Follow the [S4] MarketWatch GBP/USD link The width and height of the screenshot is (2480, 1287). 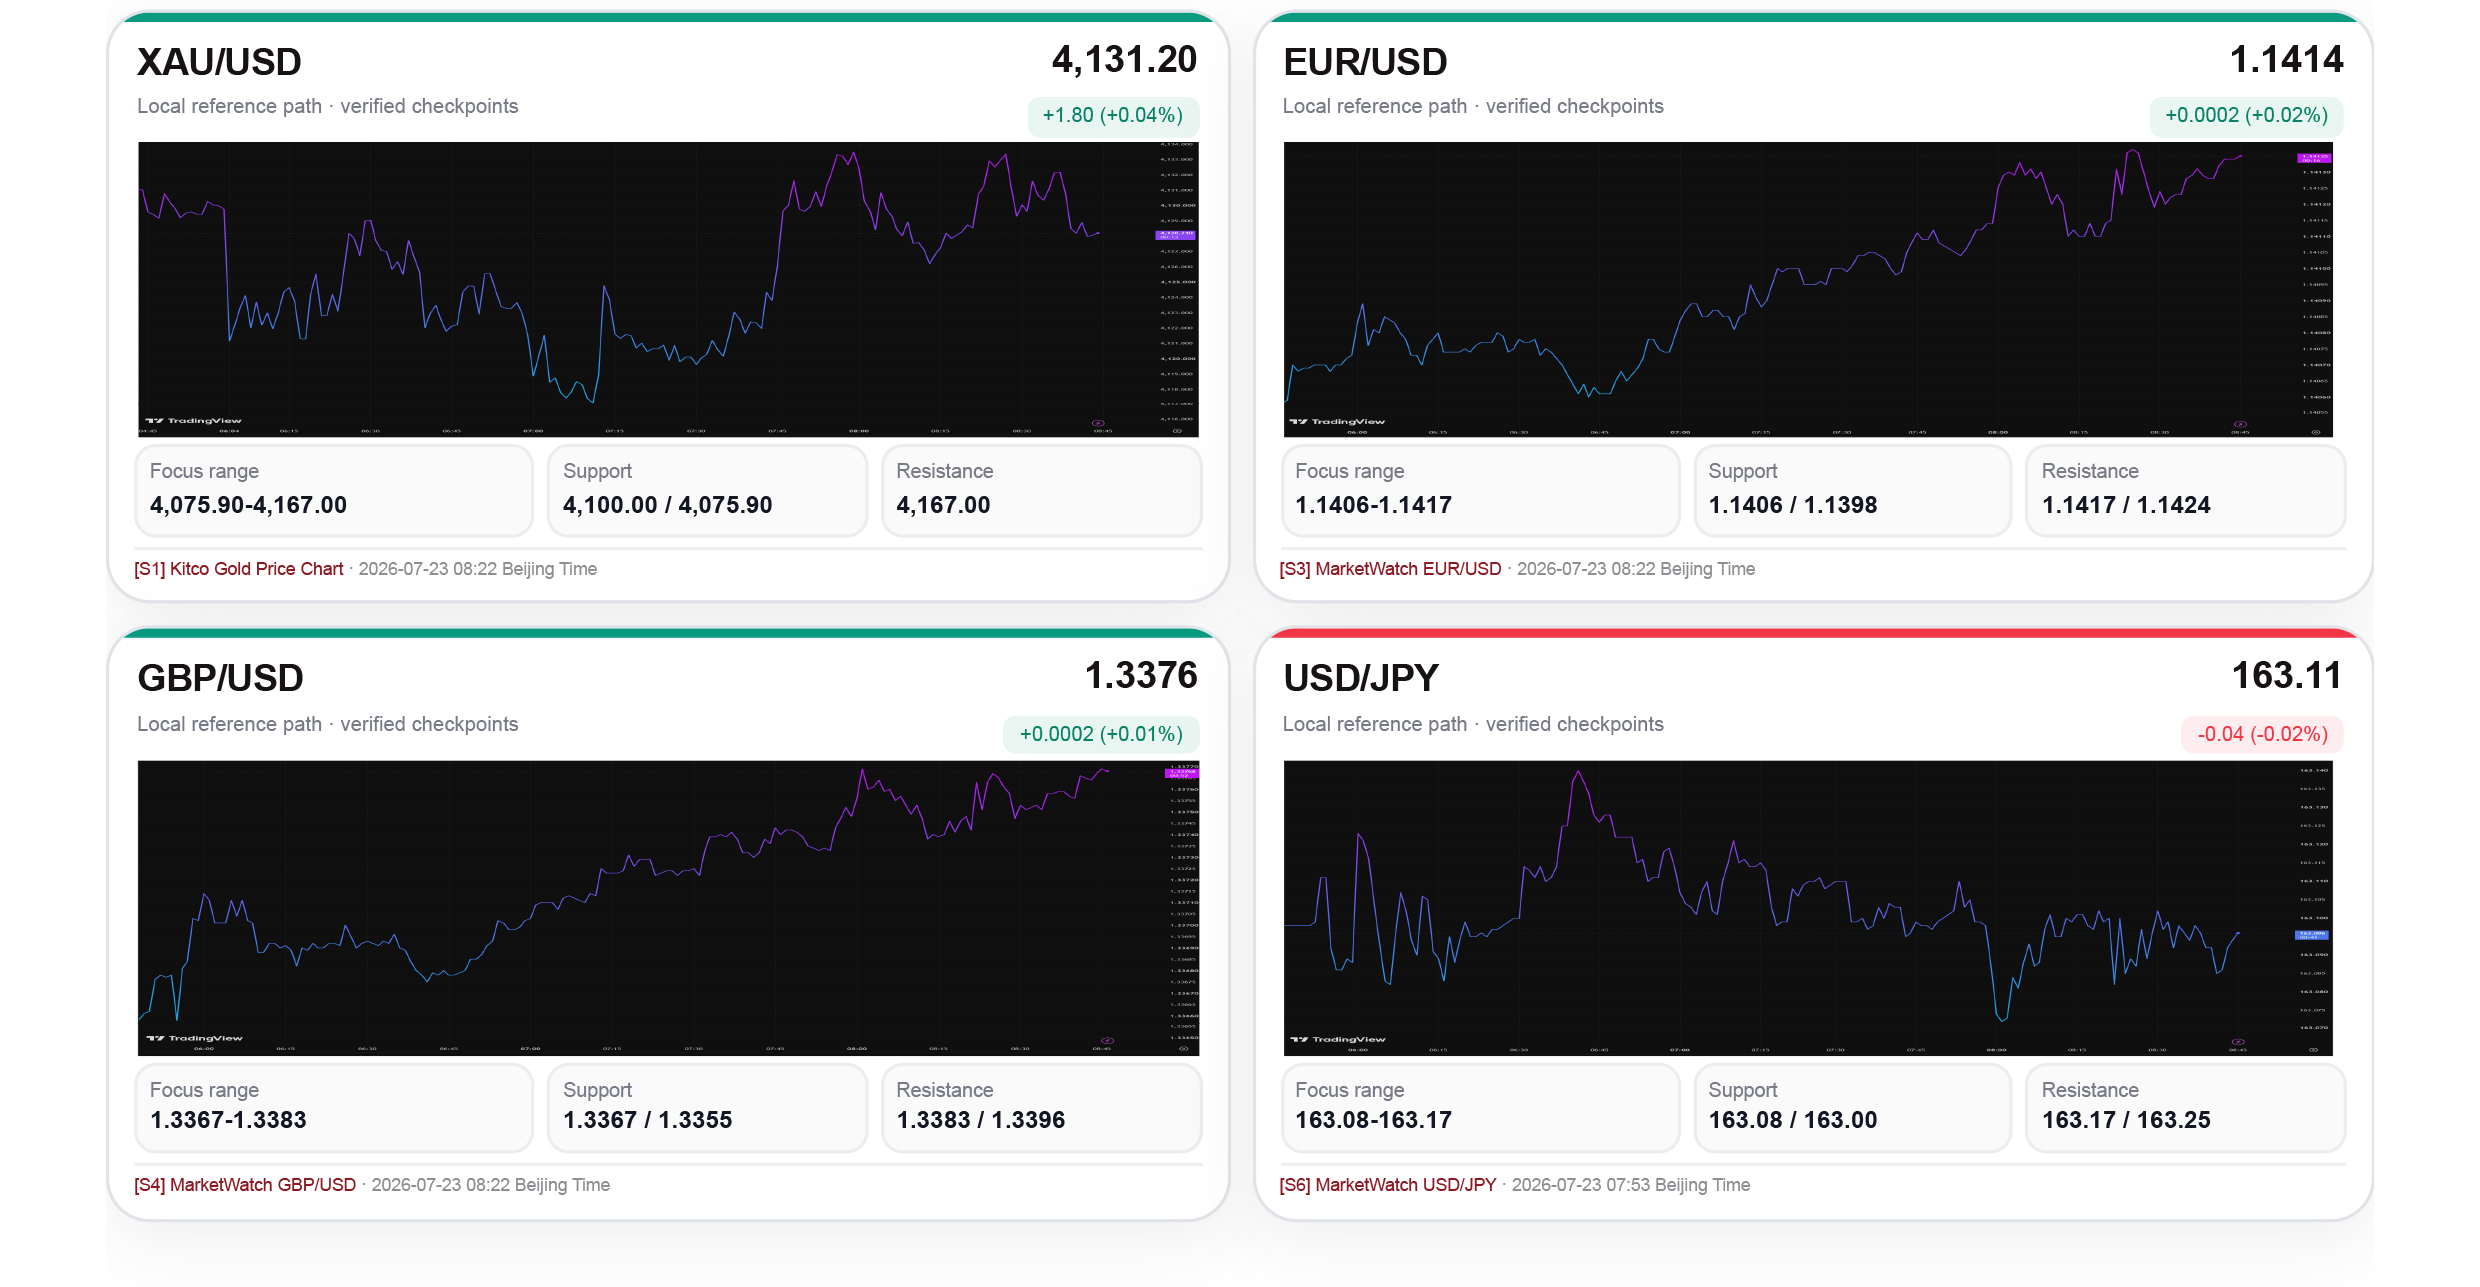point(245,1185)
